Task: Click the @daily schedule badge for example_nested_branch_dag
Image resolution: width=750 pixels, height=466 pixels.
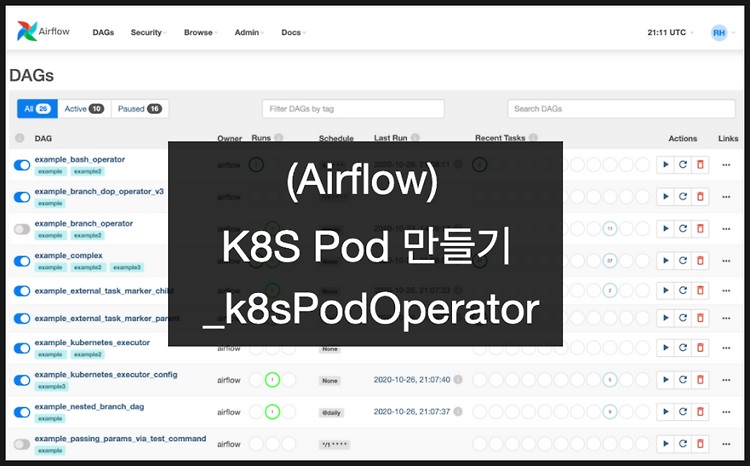Action: point(331,413)
